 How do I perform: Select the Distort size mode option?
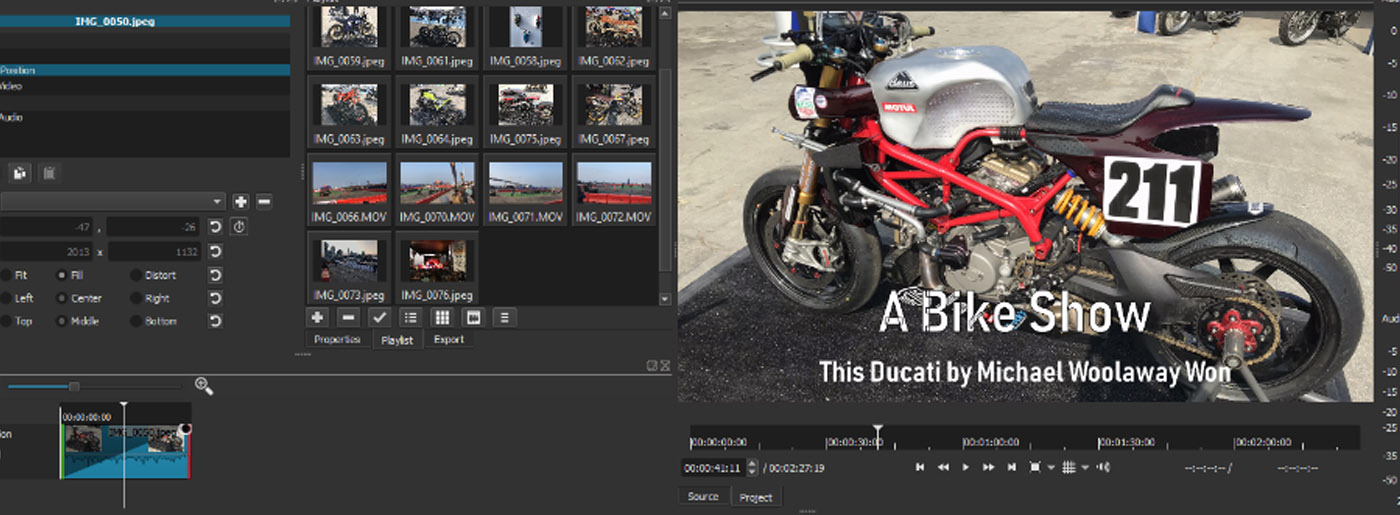coord(136,275)
